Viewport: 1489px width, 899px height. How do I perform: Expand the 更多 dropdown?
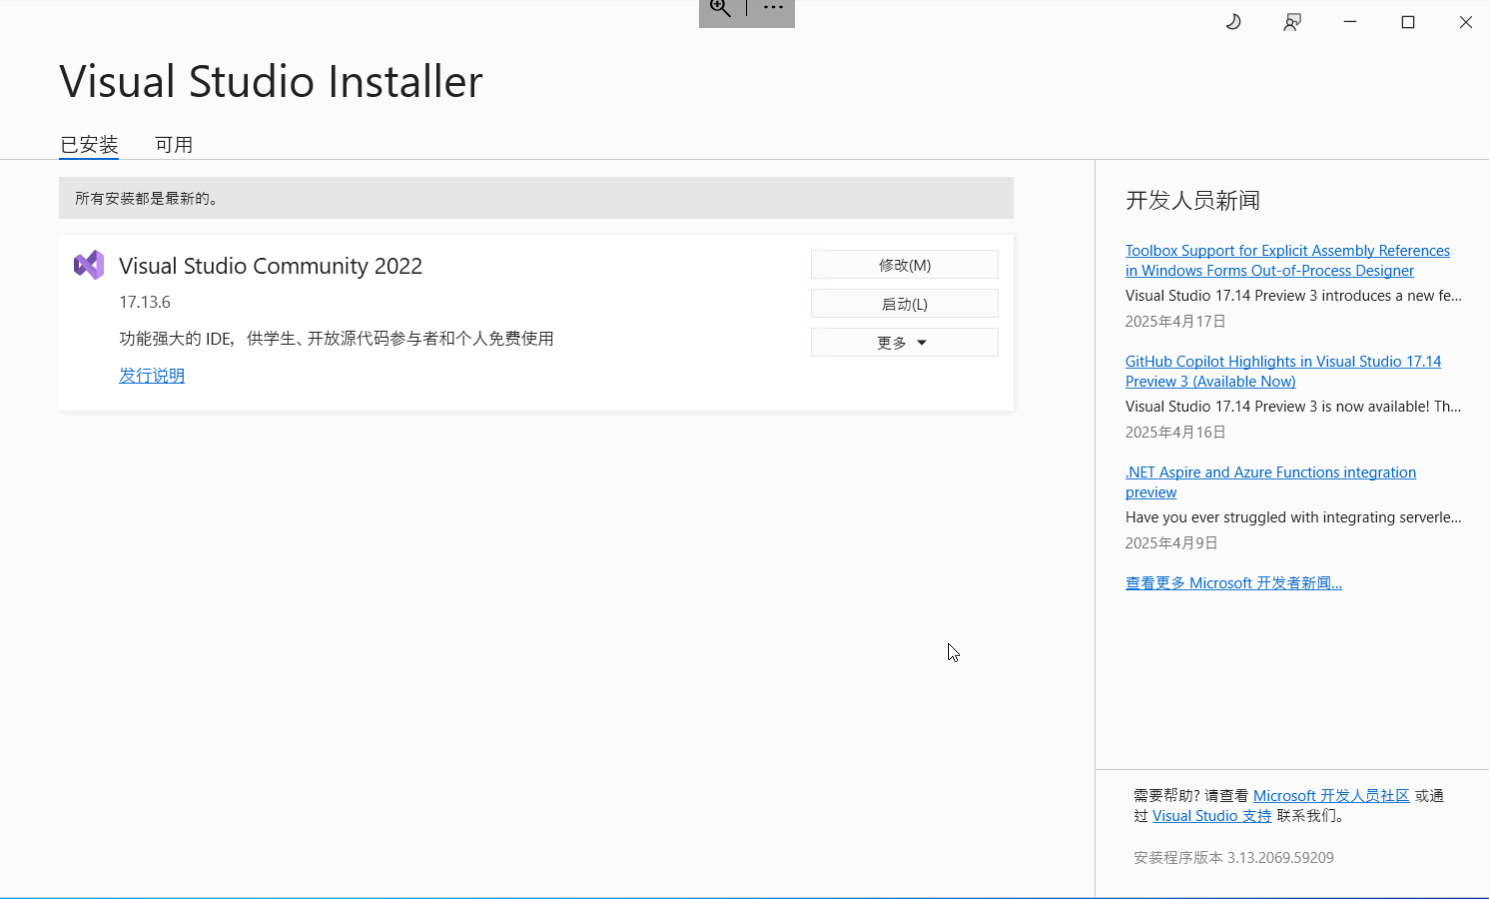(904, 343)
